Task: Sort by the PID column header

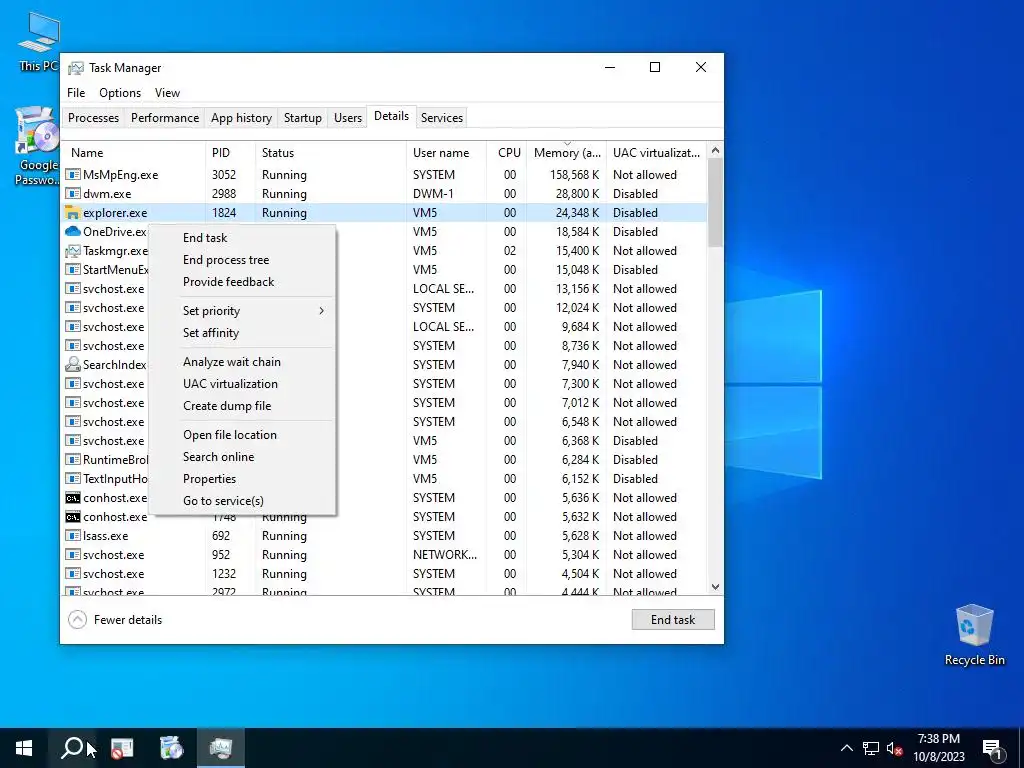Action: pyautogui.click(x=230, y=153)
